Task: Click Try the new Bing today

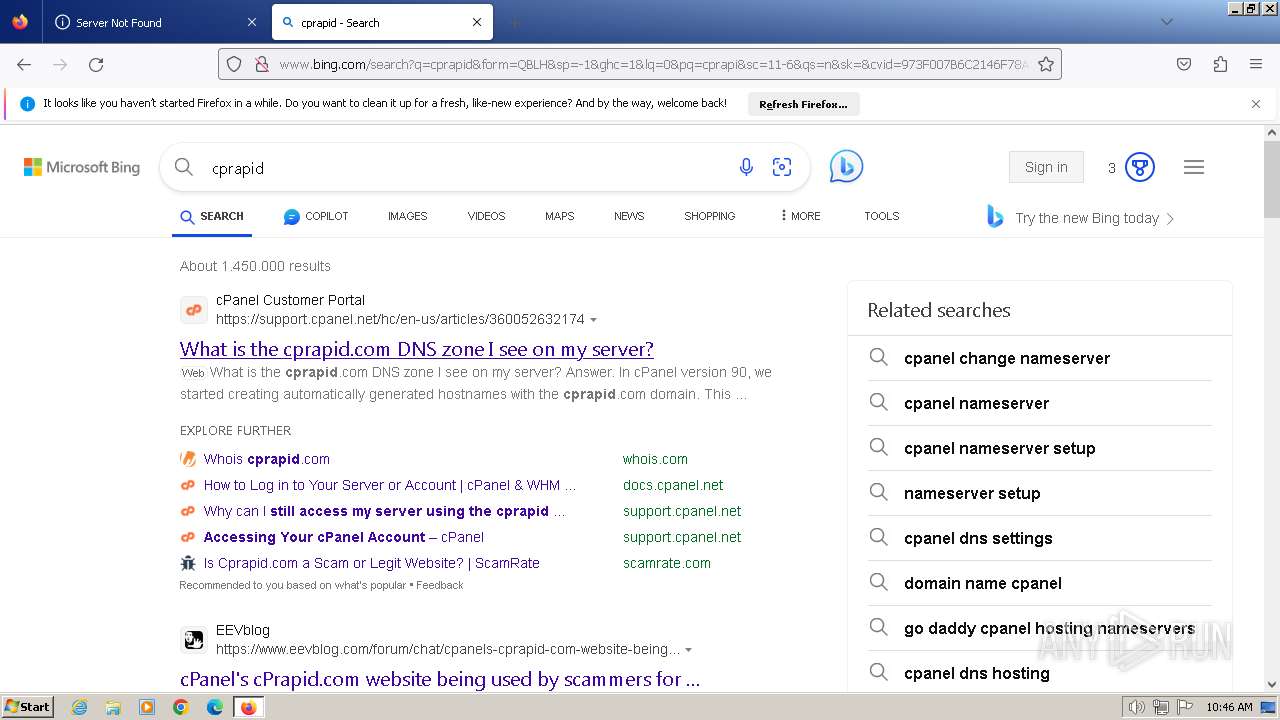Action: (x=1080, y=218)
